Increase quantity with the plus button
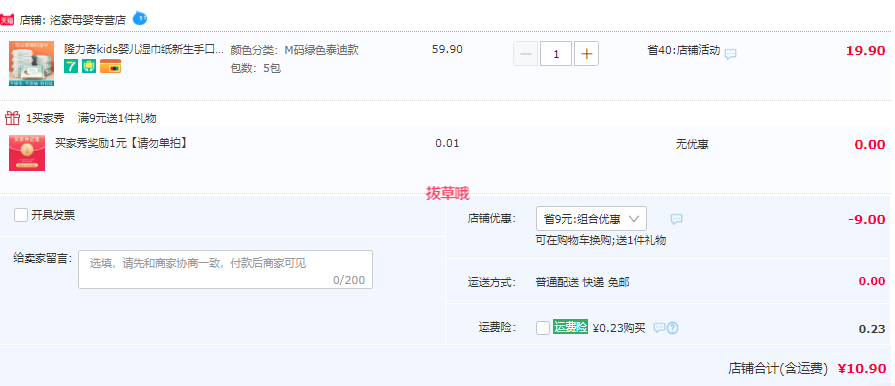This screenshot has height=386, width=895. [x=586, y=54]
